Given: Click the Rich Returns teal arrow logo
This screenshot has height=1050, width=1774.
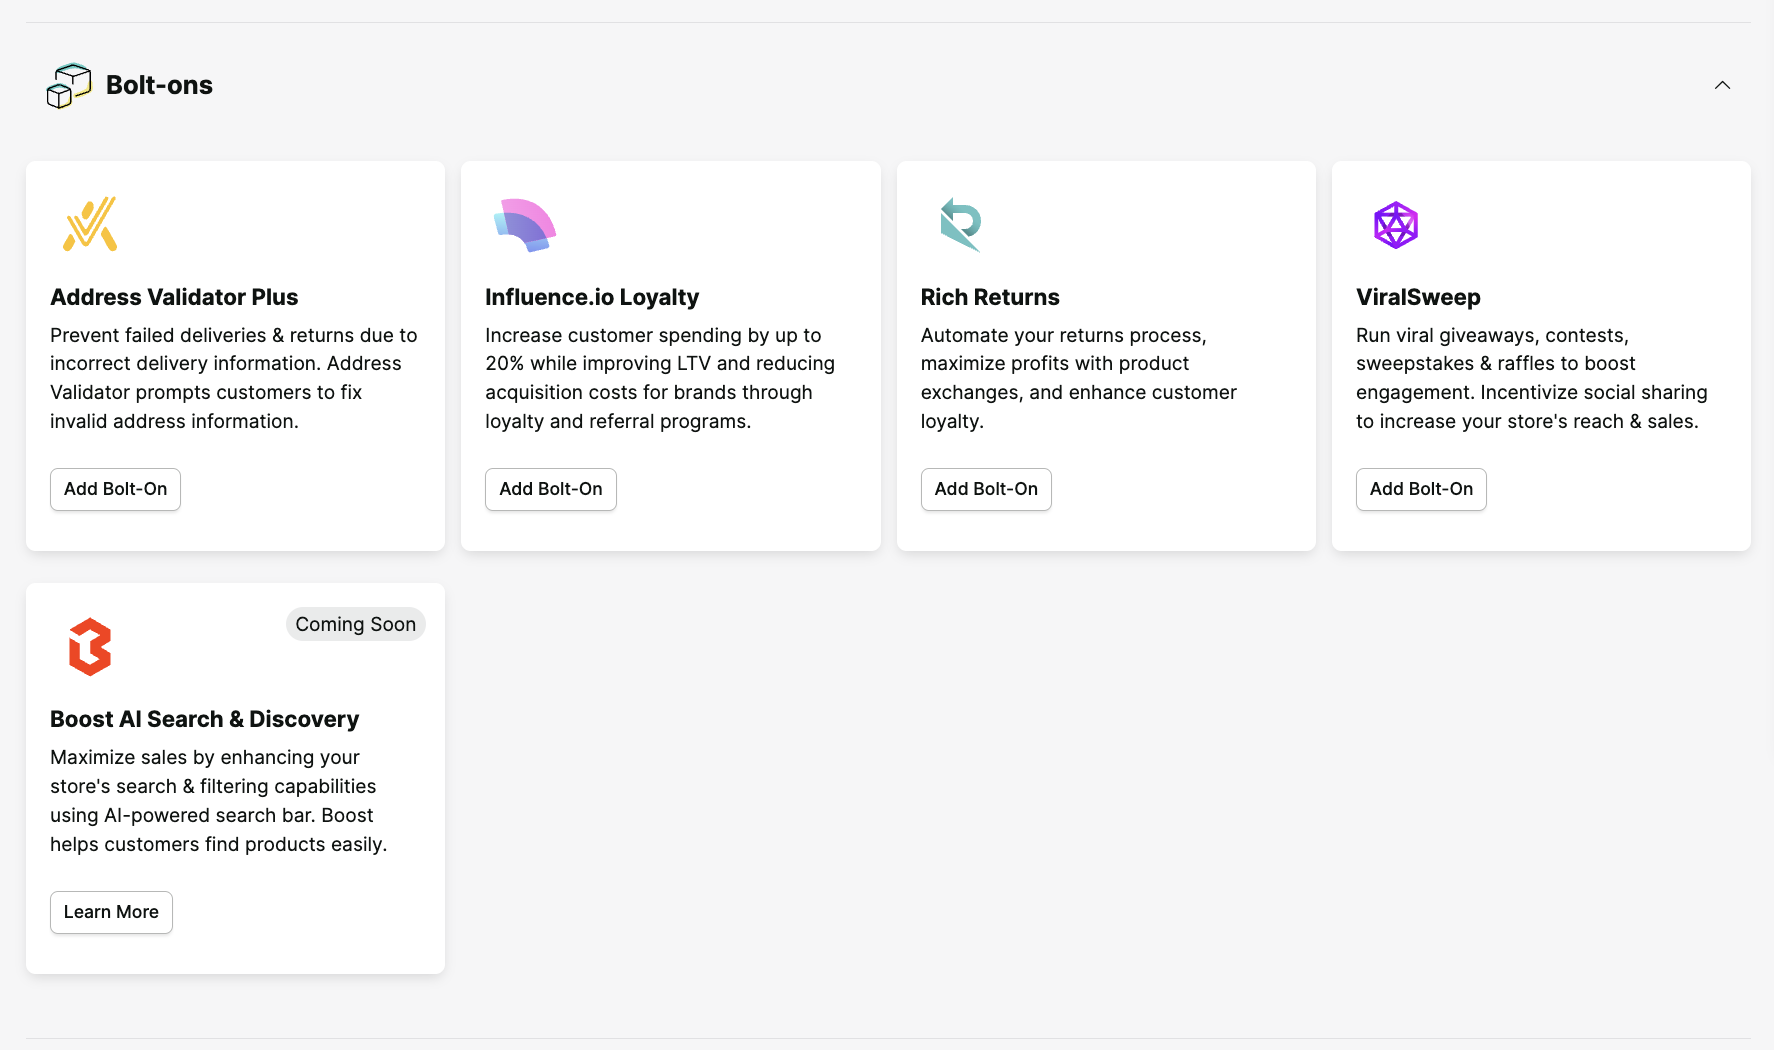Looking at the screenshot, I should [x=960, y=224].
